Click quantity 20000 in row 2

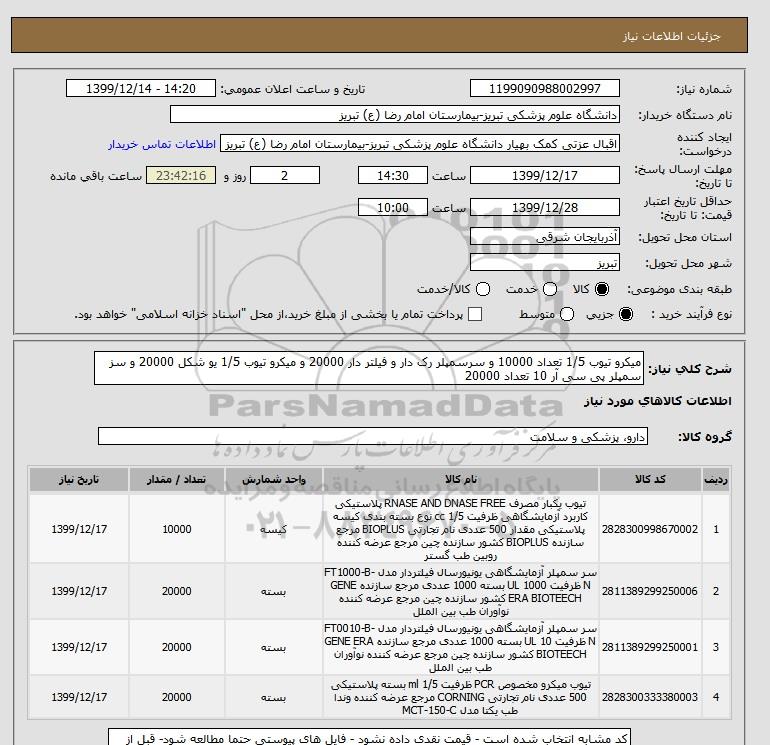tap(177, 591)
